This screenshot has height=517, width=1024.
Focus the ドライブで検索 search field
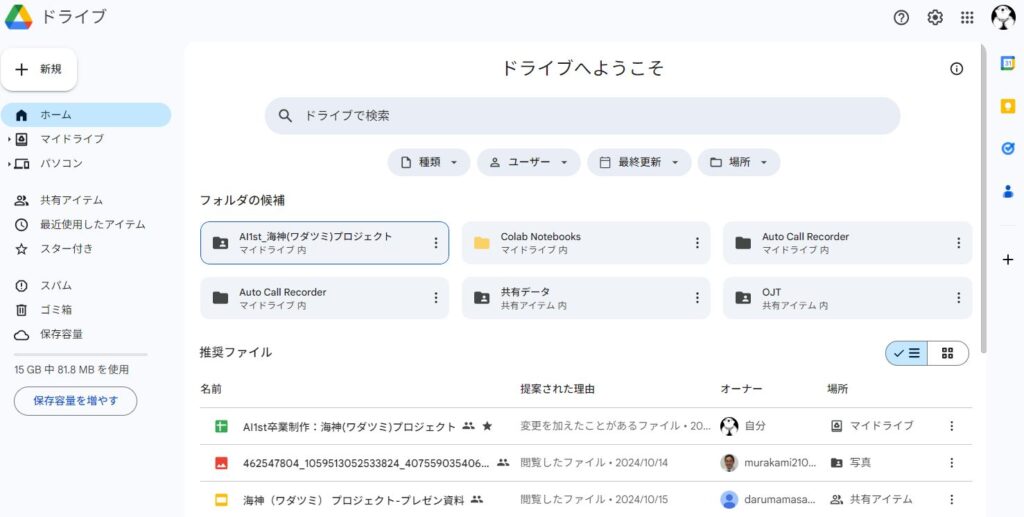[583, 116]
